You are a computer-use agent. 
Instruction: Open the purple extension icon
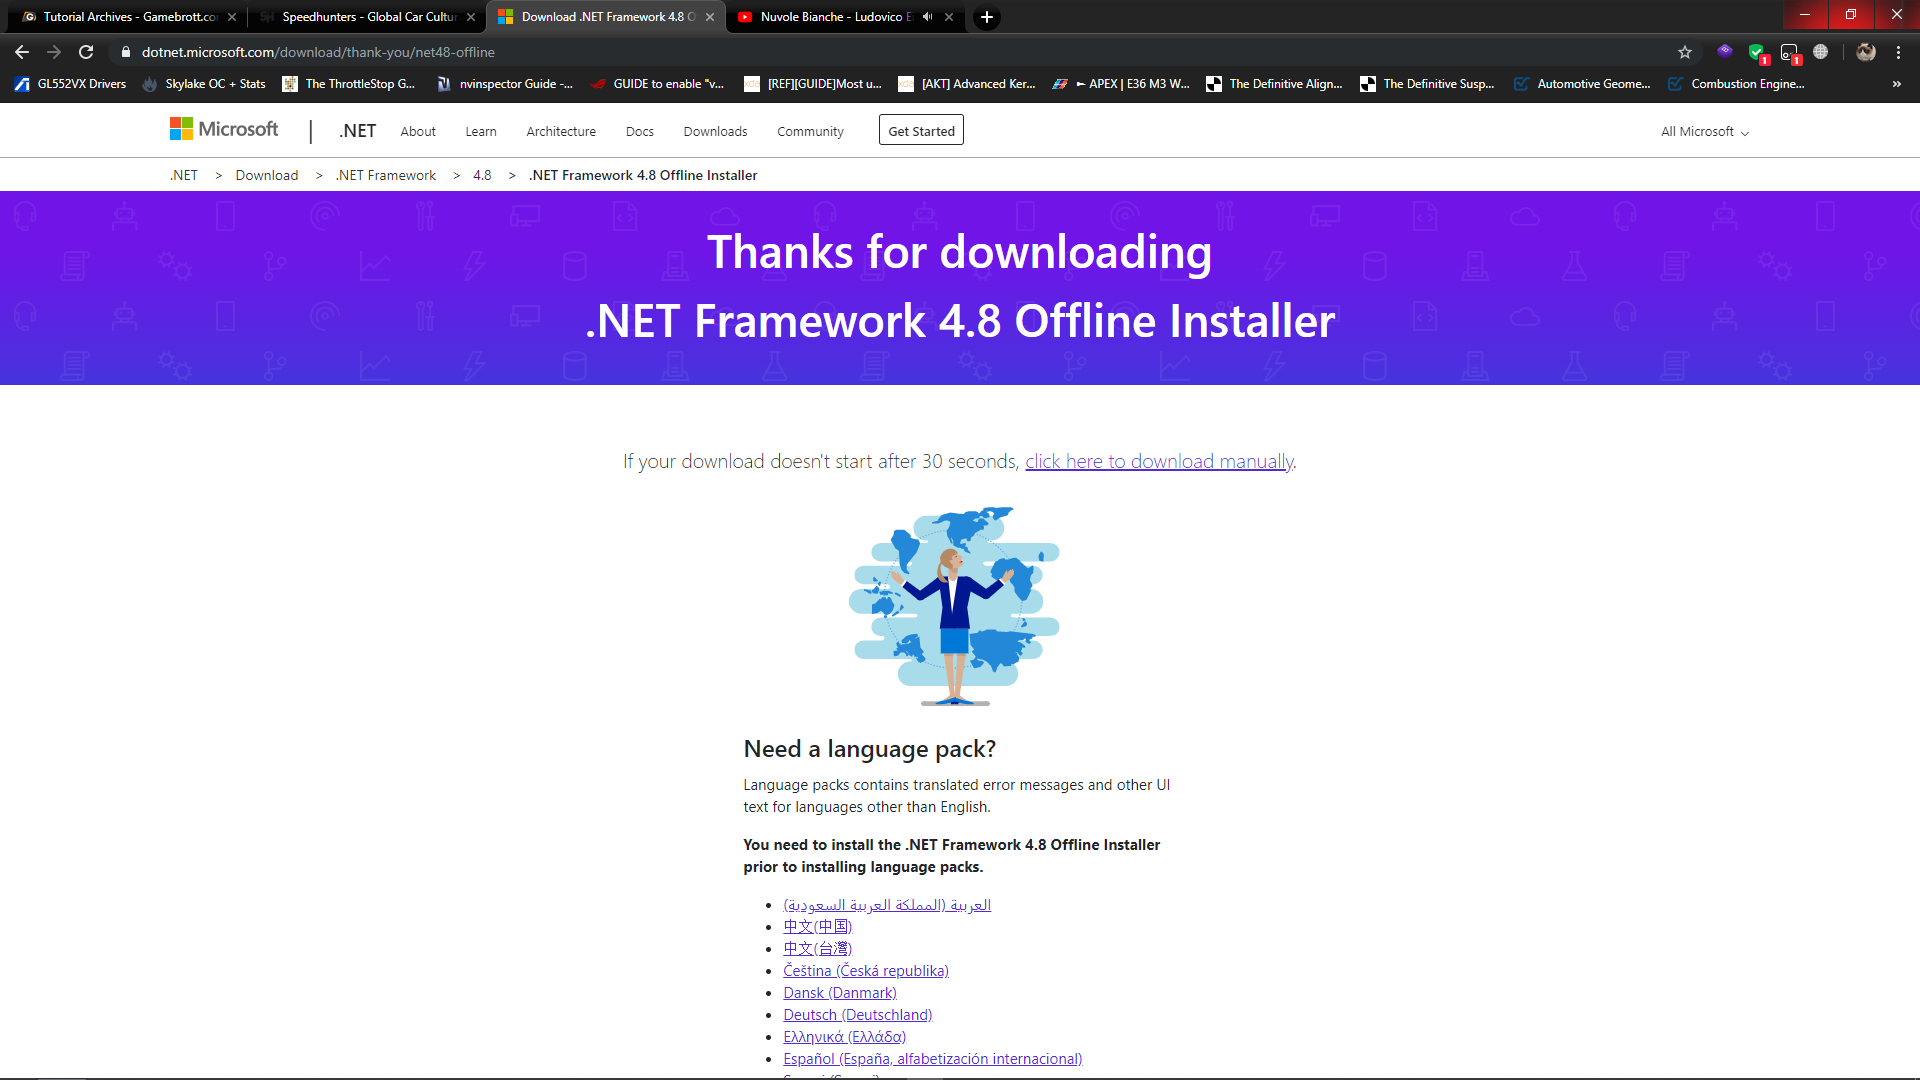[1725, 51]
